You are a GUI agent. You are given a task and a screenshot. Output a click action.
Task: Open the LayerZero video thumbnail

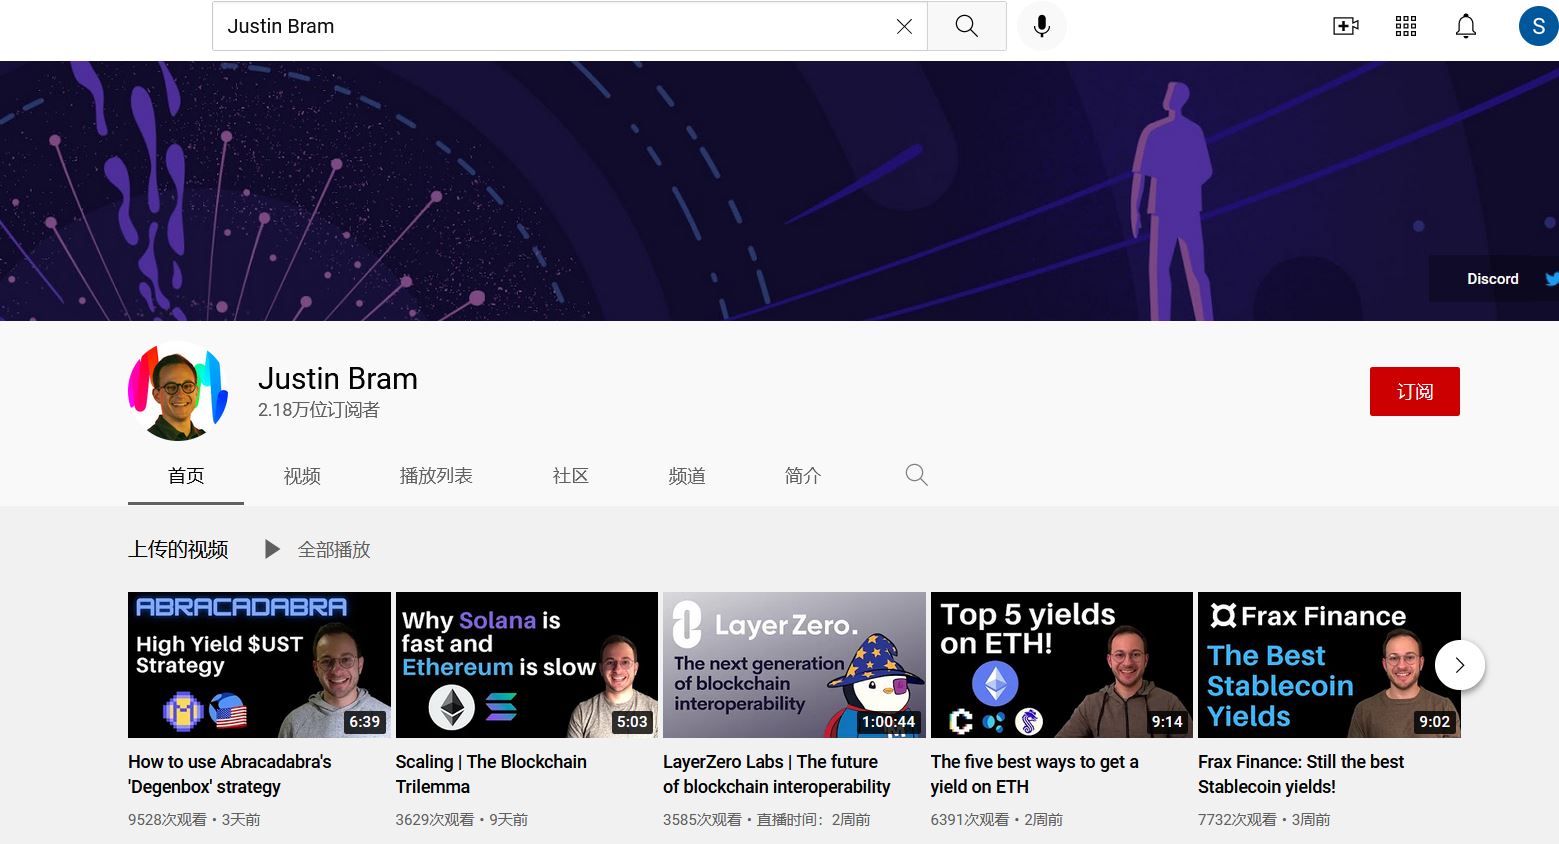(x=794, y=665)
